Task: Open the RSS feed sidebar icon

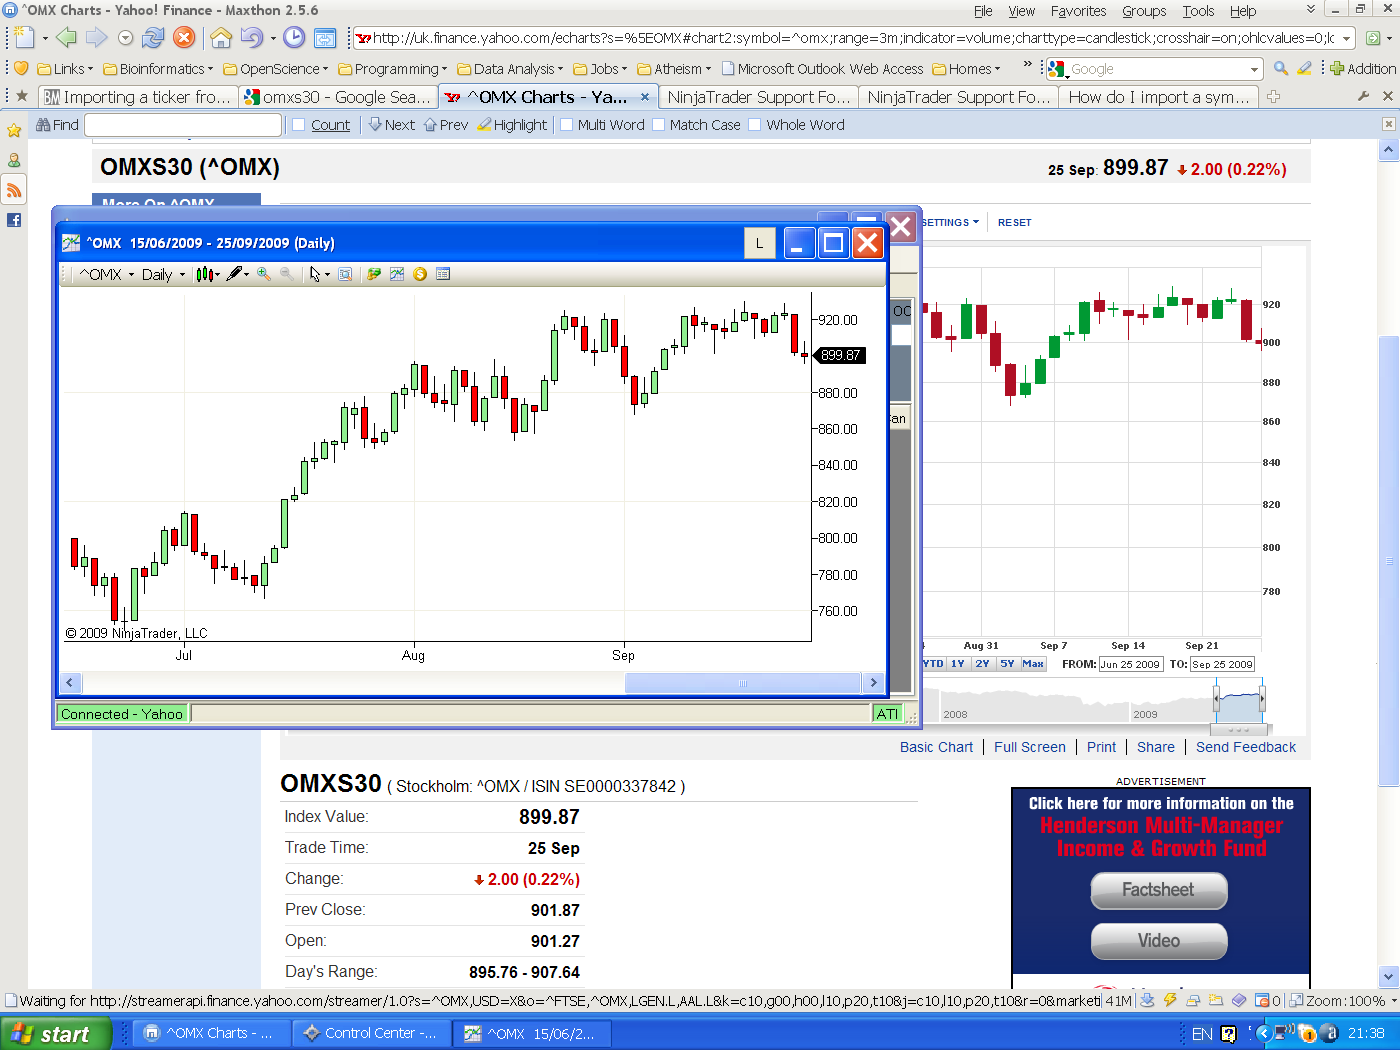Action: 14,190
